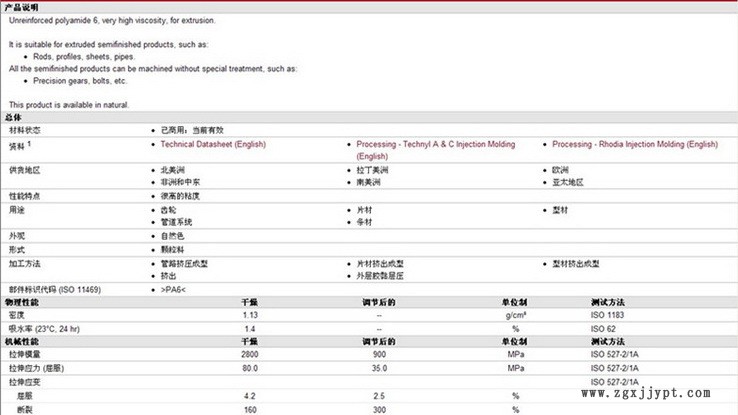The height and width of the screenshot is (415, 738).
Task: Click the break strain conditioned value 300
Action: pyautogui.click(x=379, y=409)
